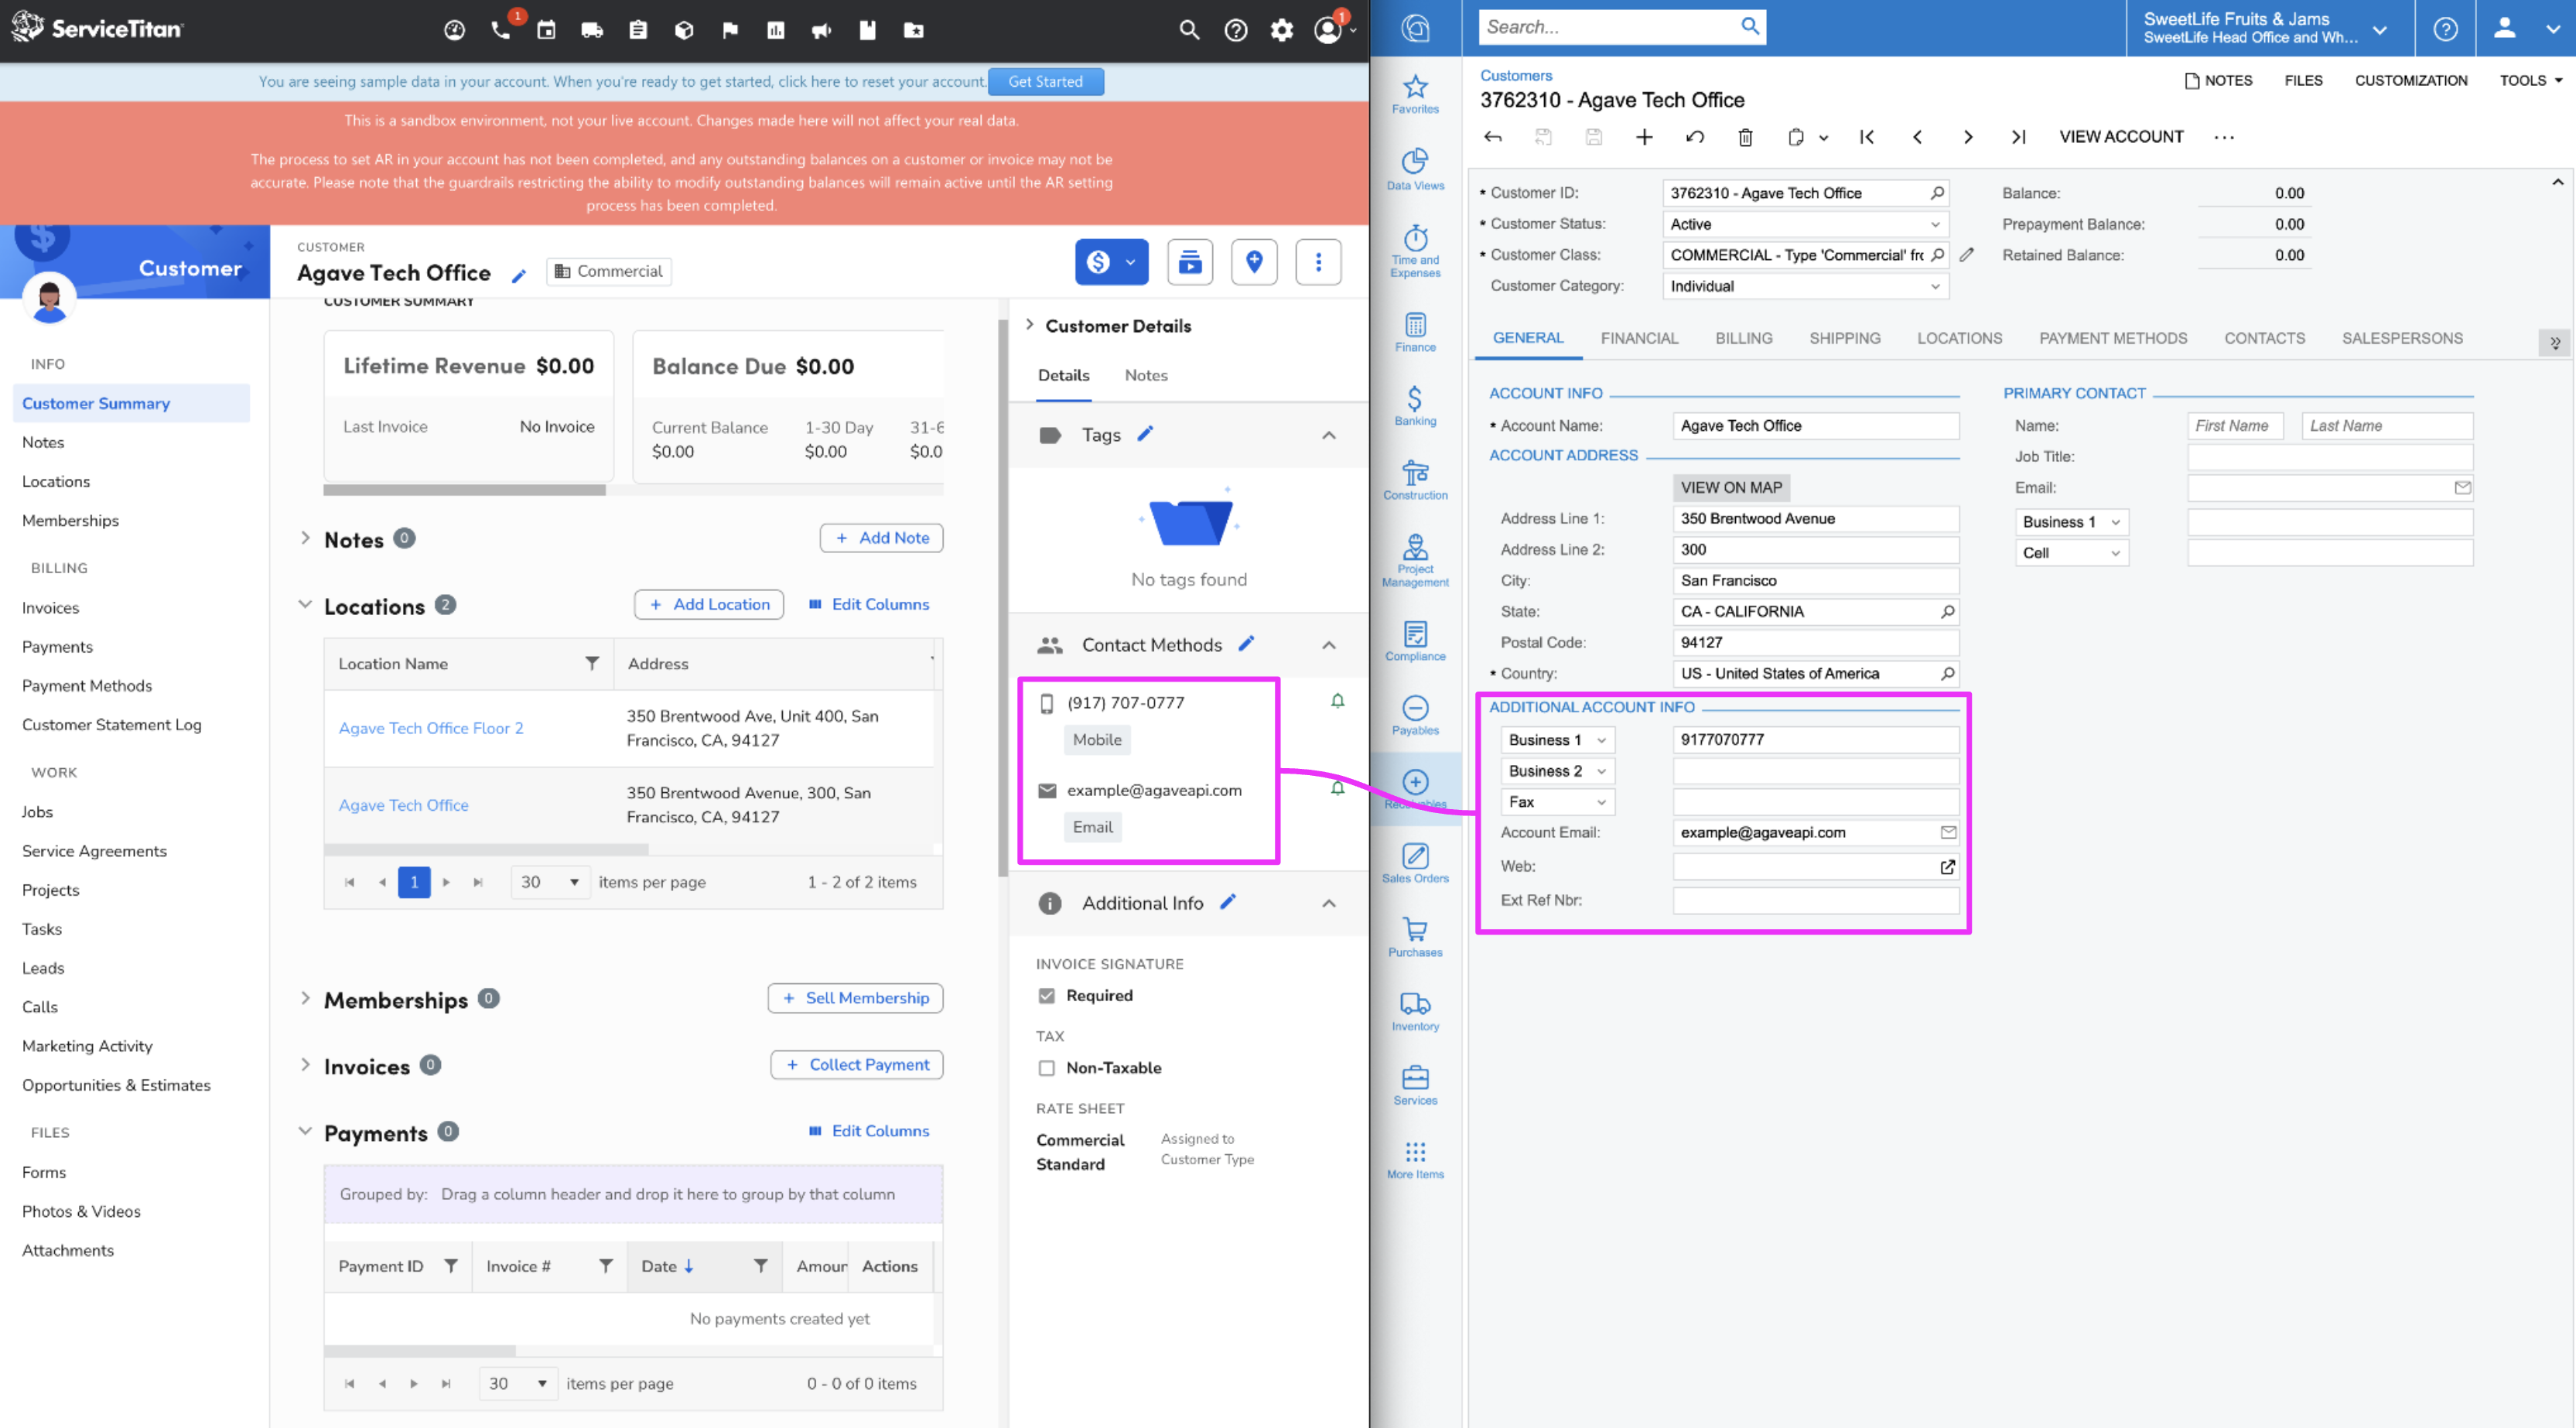The width and height of the screenshot is (2576, 1428).
Task: Open the three-dot more actions button
Action: [x=1318, y=262]
